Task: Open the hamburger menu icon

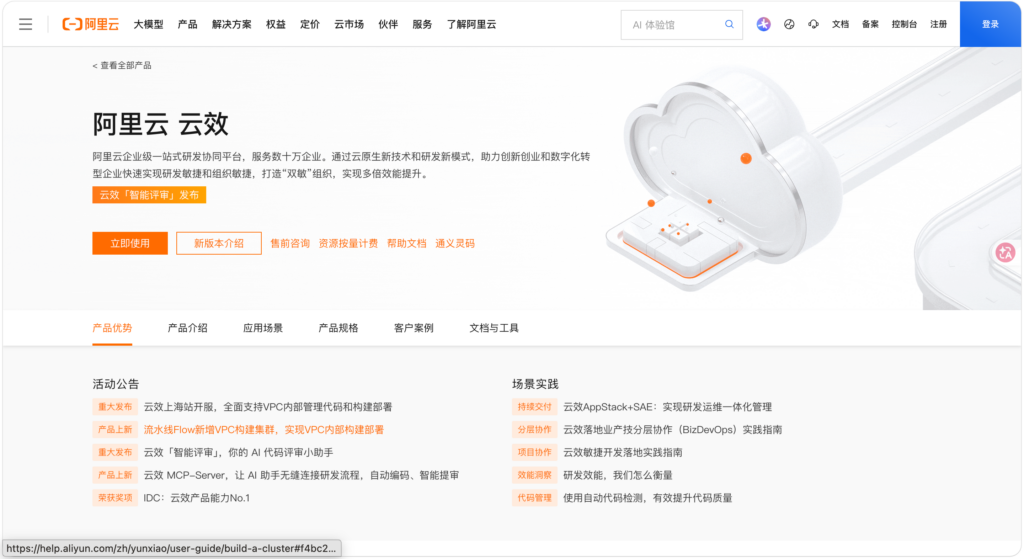Action: click(25, 24)
